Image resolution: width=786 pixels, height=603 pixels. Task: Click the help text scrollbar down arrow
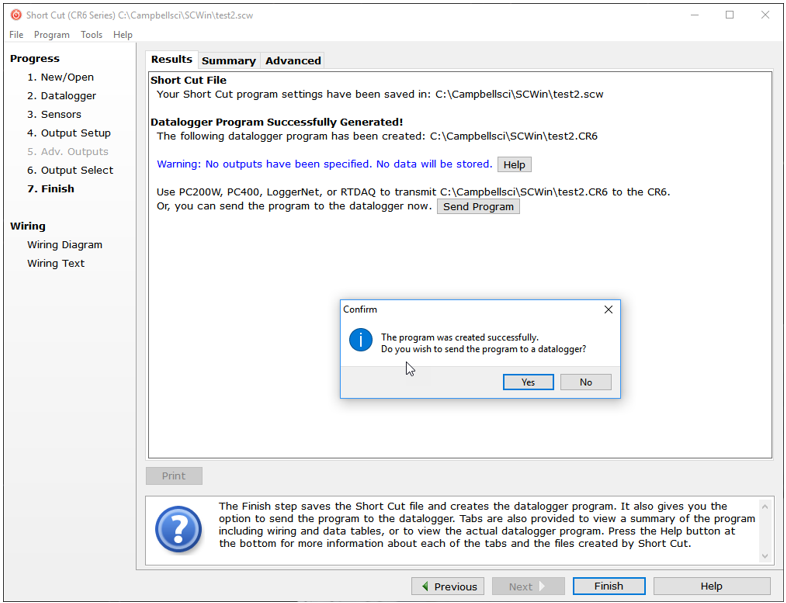(764, 555)
